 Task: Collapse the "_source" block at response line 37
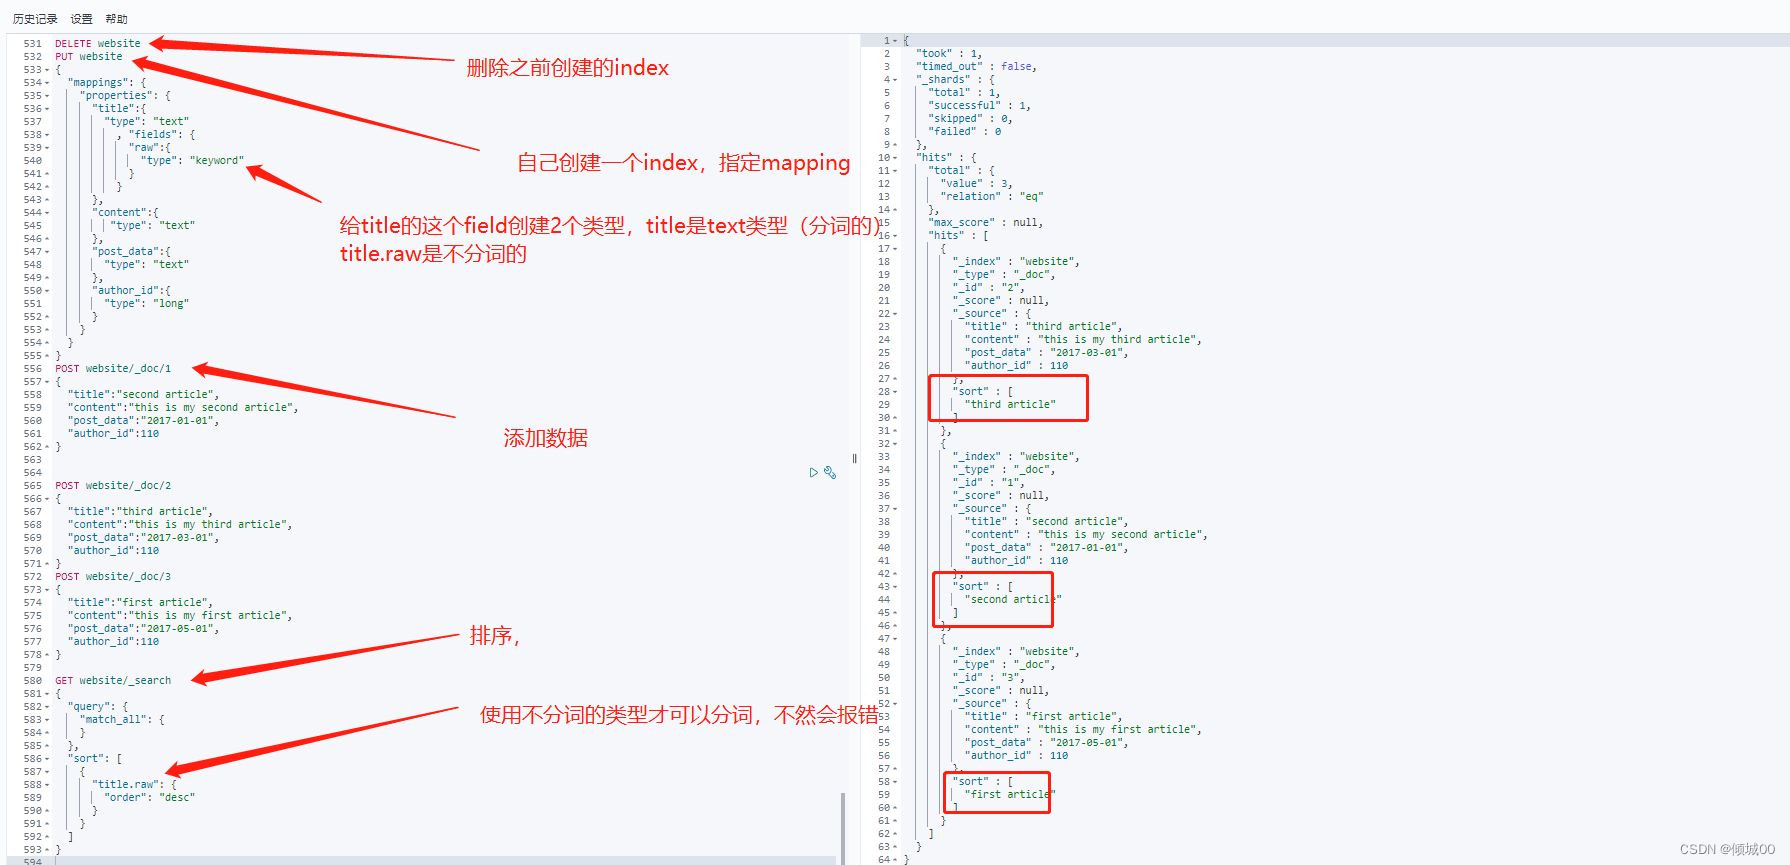click(895, 509)
